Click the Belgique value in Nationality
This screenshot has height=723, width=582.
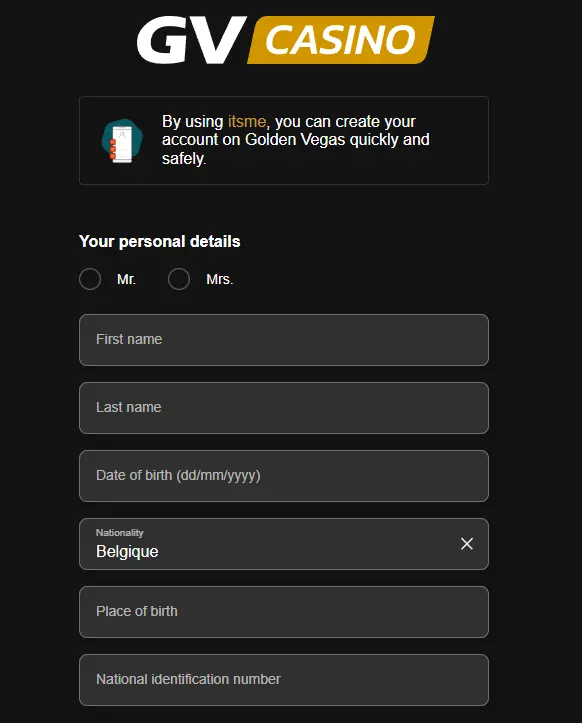coord(127,551)
